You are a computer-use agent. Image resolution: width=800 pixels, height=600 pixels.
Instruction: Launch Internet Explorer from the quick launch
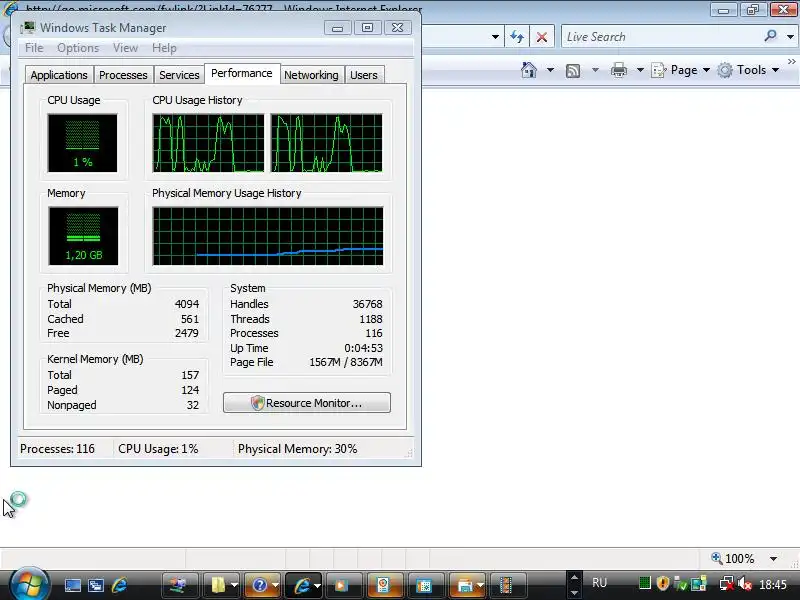[119, 585]
